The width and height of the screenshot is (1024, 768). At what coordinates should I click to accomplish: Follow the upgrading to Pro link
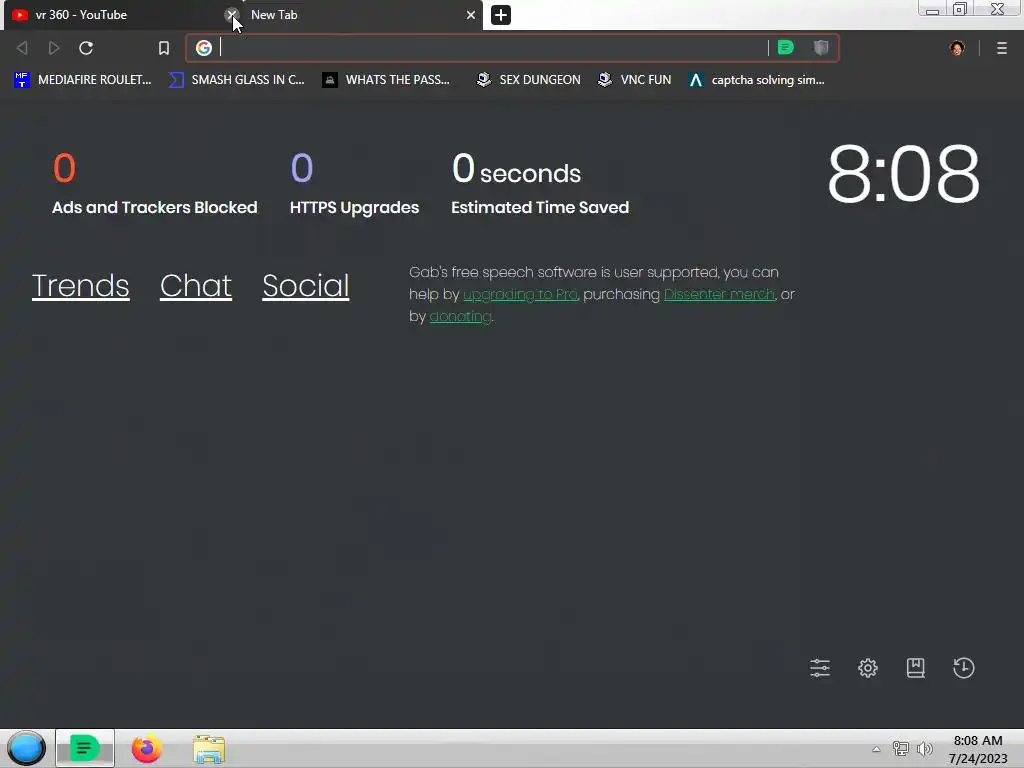[520, 295]
